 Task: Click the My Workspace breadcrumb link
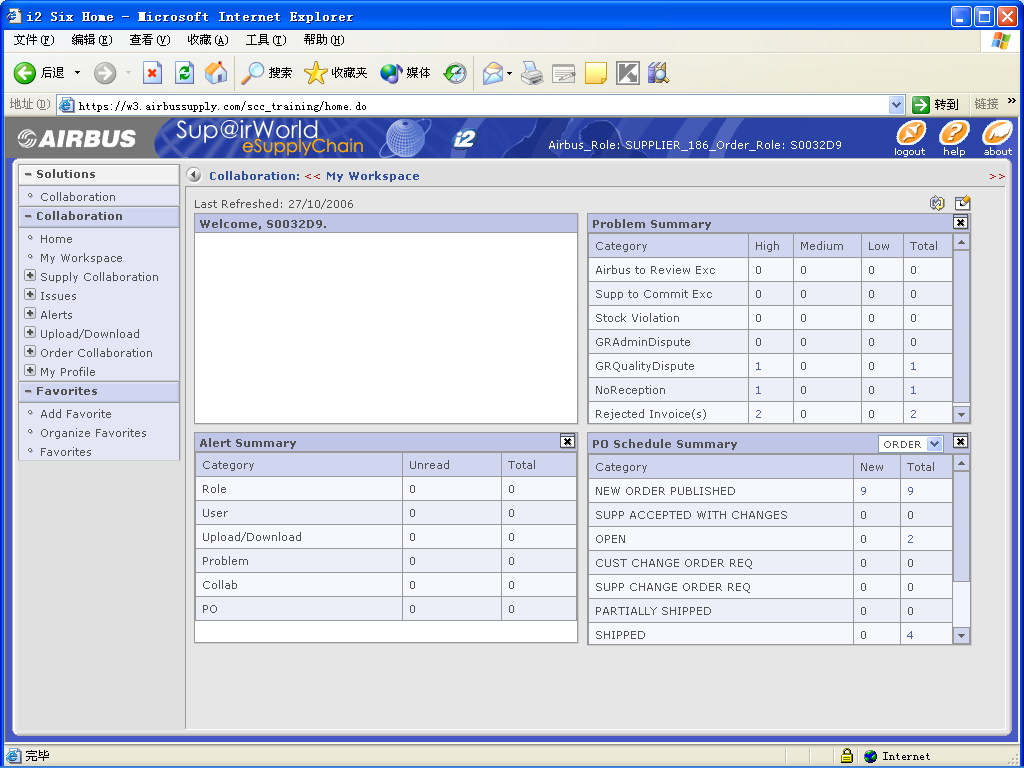pos(372,176)
